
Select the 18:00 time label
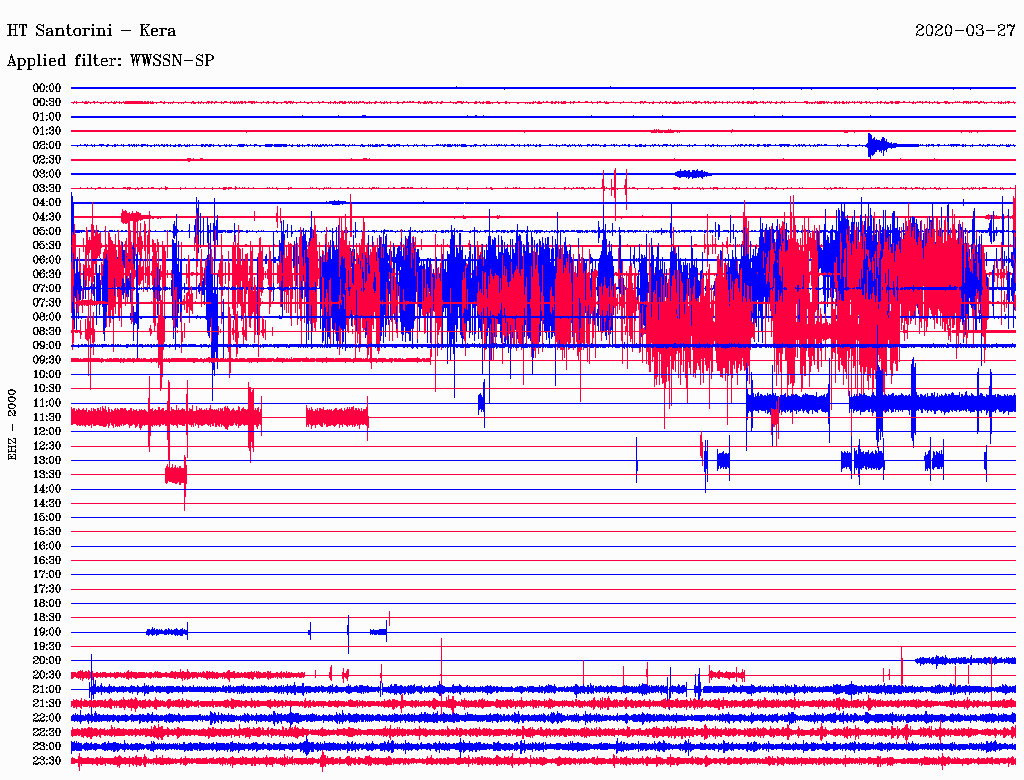click(47, 604)
